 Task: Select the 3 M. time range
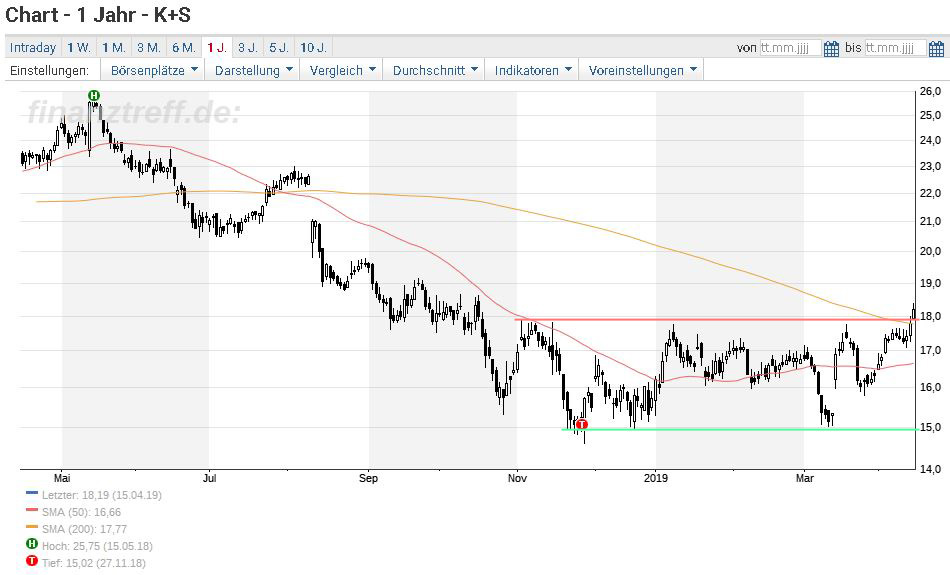coord(148,47)
